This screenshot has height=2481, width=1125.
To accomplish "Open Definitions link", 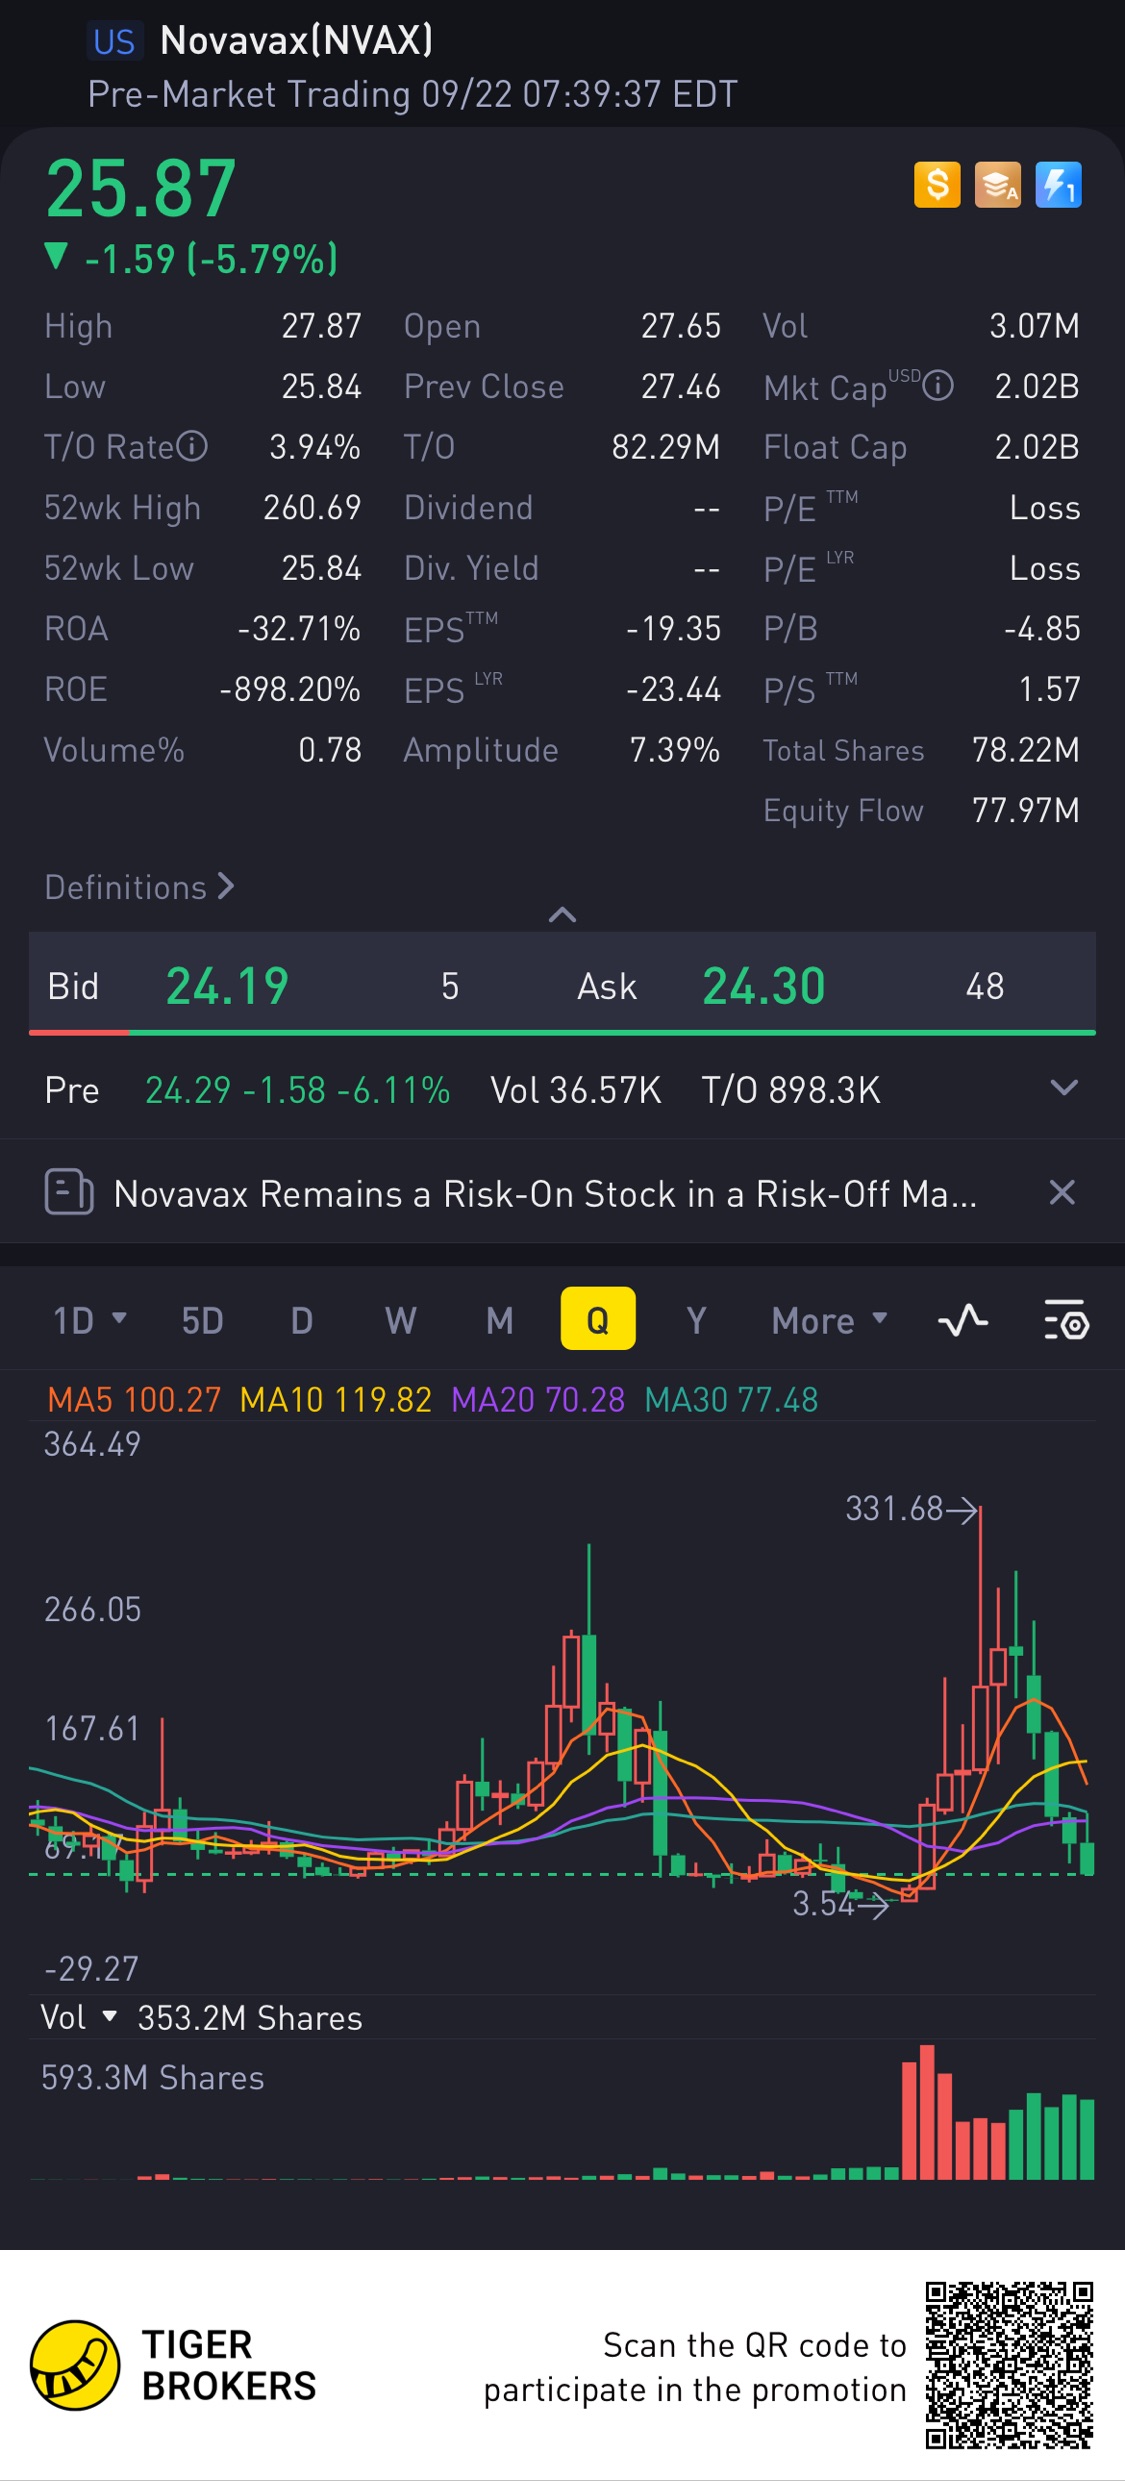I will 139,887.
